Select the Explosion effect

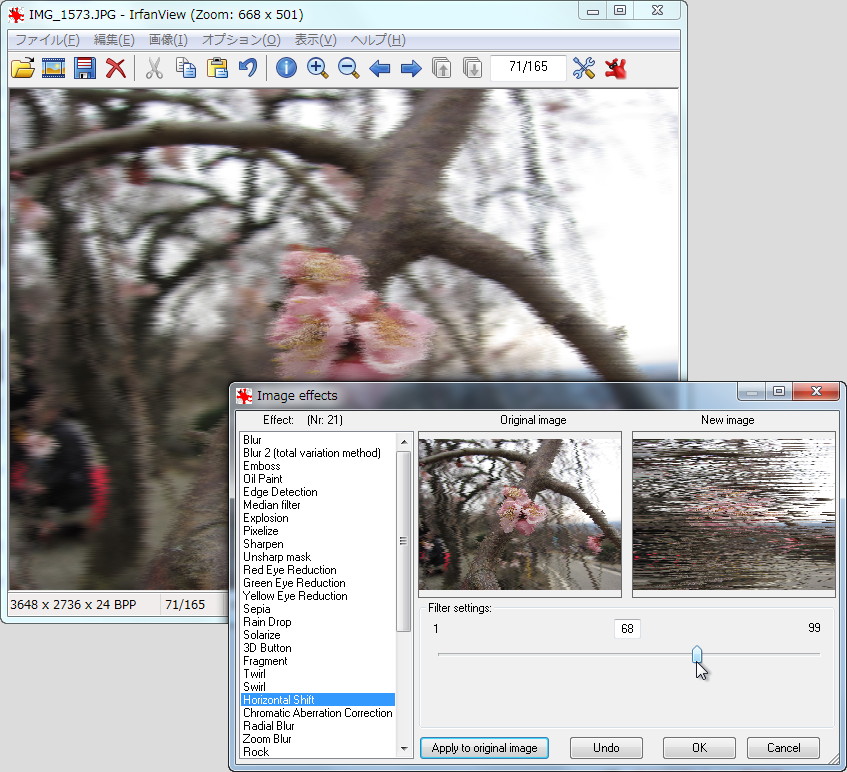click(x=266, y=518)
